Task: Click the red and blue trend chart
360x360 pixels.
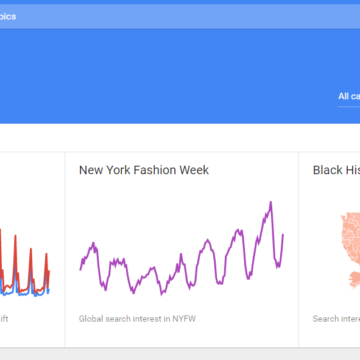Action: click(x=25, y=262)
